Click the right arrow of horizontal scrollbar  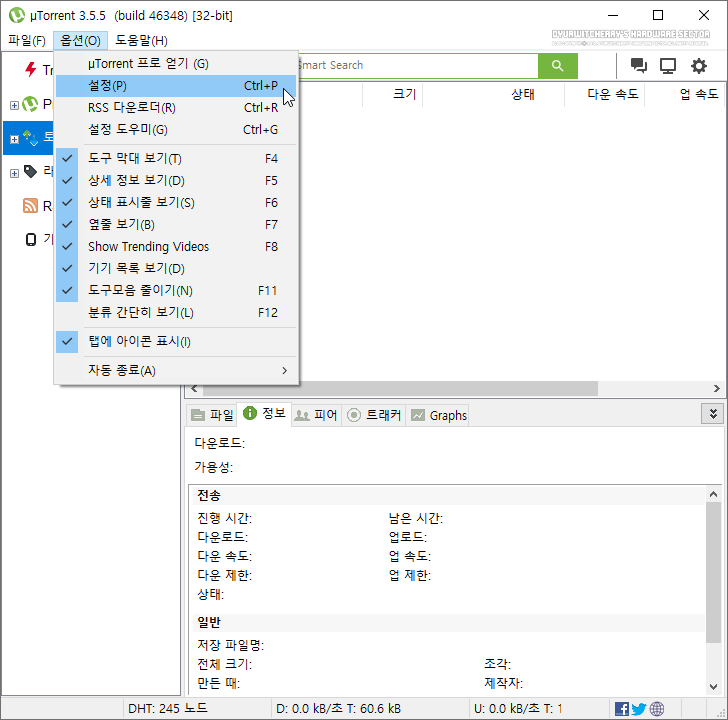coord(716,389)
